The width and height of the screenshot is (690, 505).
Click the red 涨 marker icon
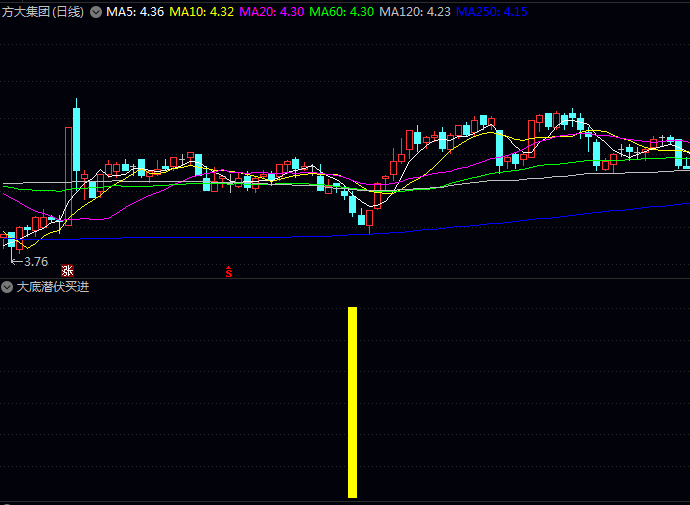pos(67,271)
